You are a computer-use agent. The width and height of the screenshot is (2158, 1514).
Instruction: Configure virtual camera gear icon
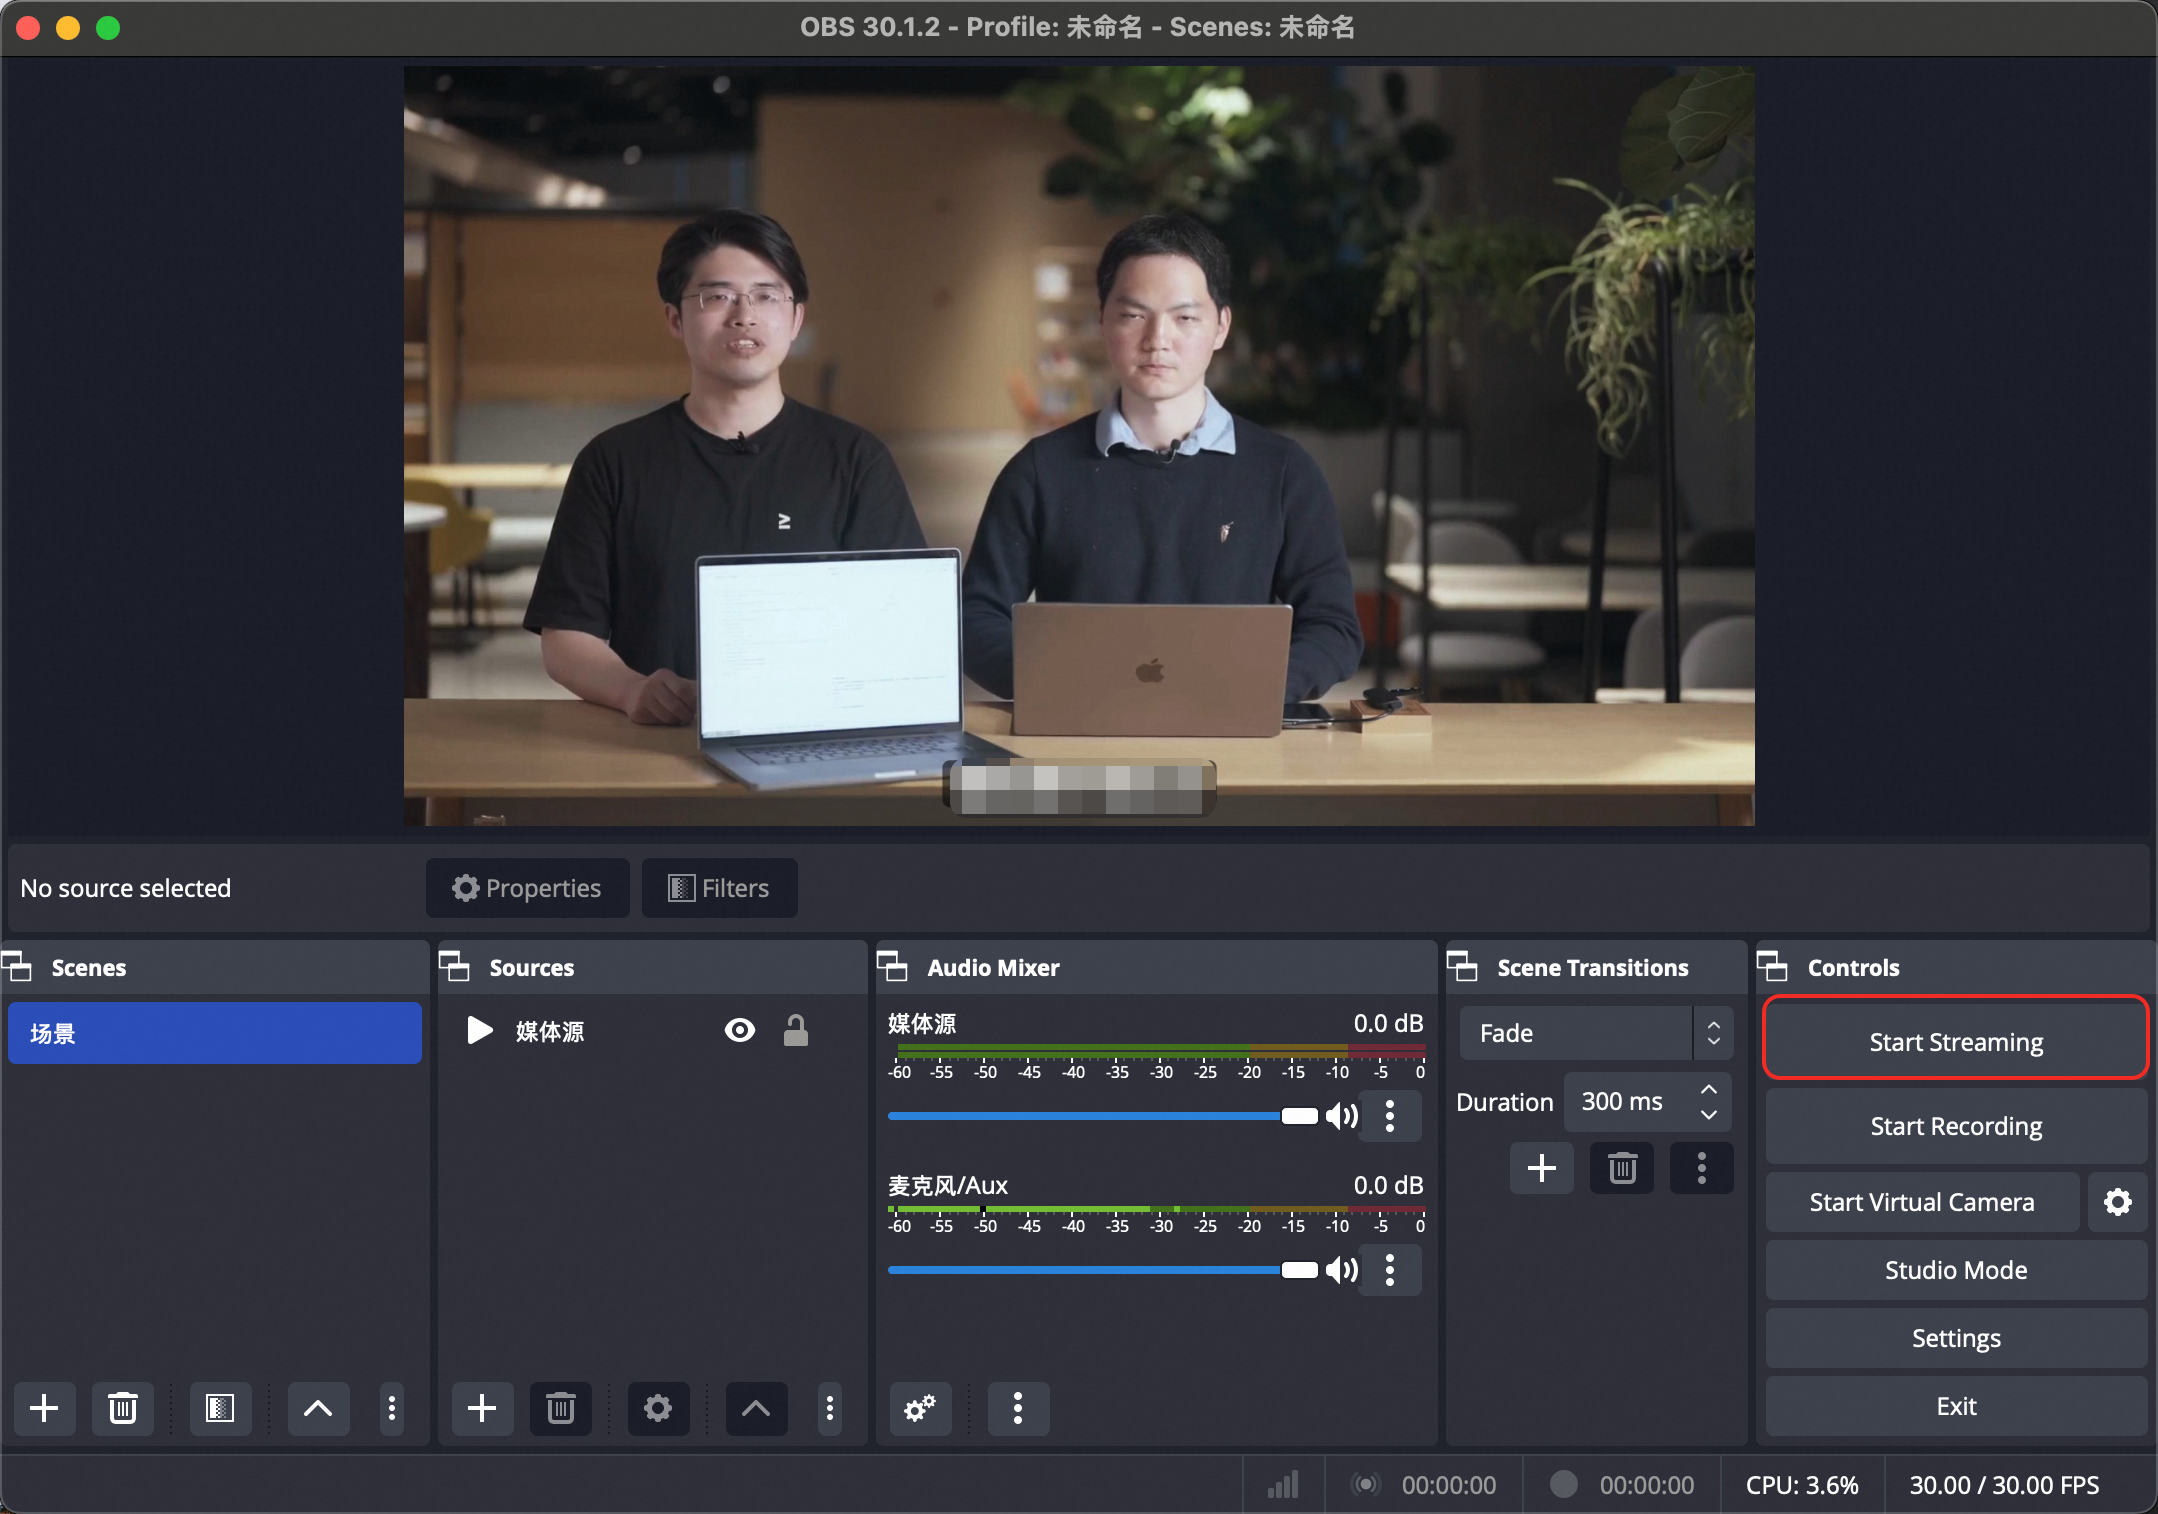click(2117, 1202)
